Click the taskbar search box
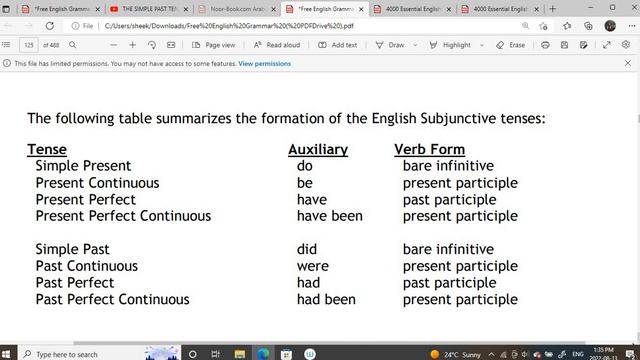The image size is (640, 360). [x=100, y=354]
